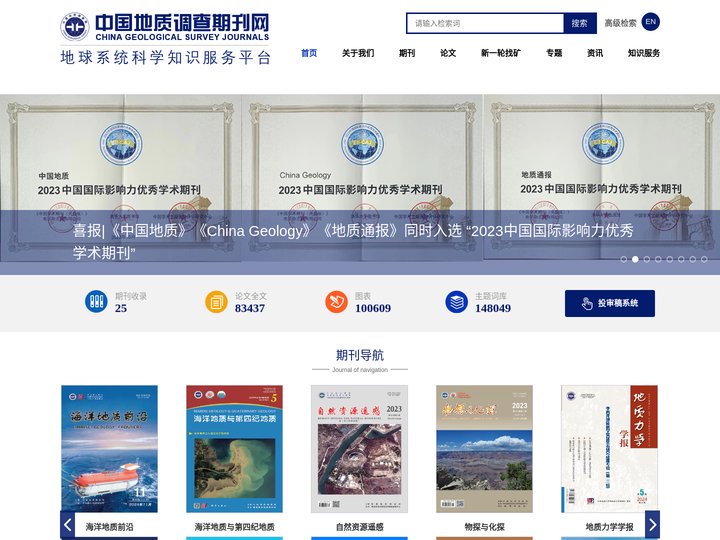720x540 pixels.
Task: Go to next journals with right arrow
Action: [652, 524]
